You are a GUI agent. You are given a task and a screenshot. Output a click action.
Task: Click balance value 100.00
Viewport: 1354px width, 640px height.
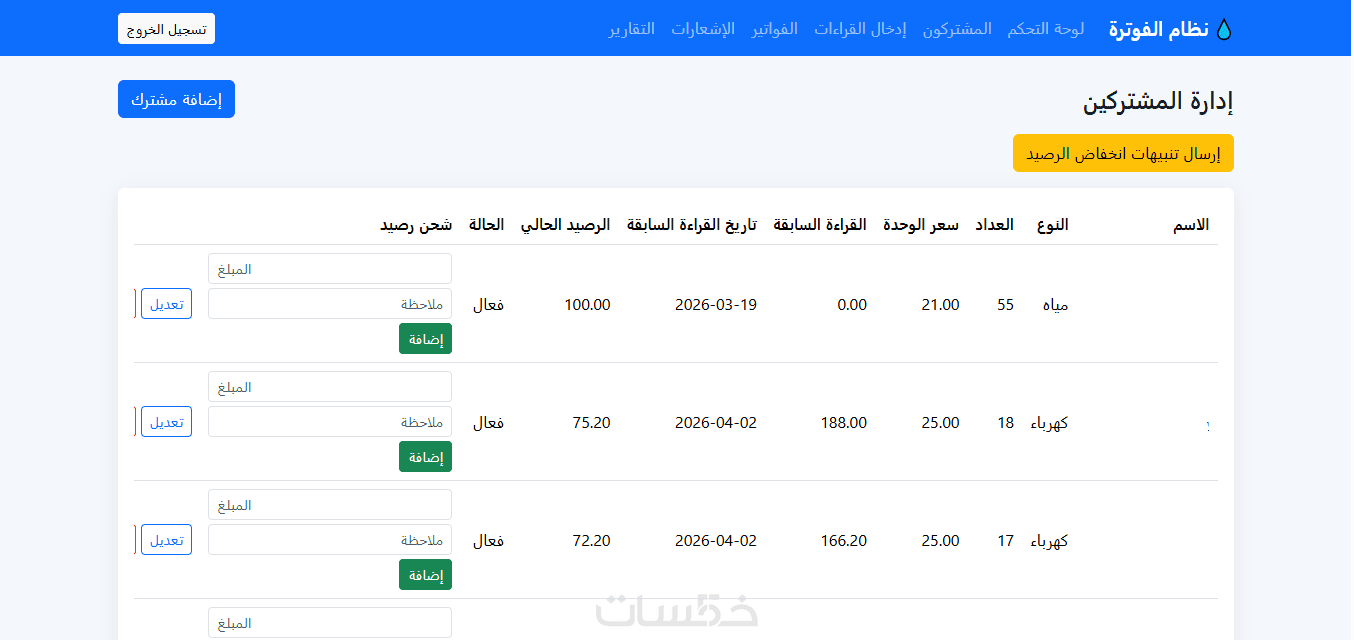click(587, 305)
